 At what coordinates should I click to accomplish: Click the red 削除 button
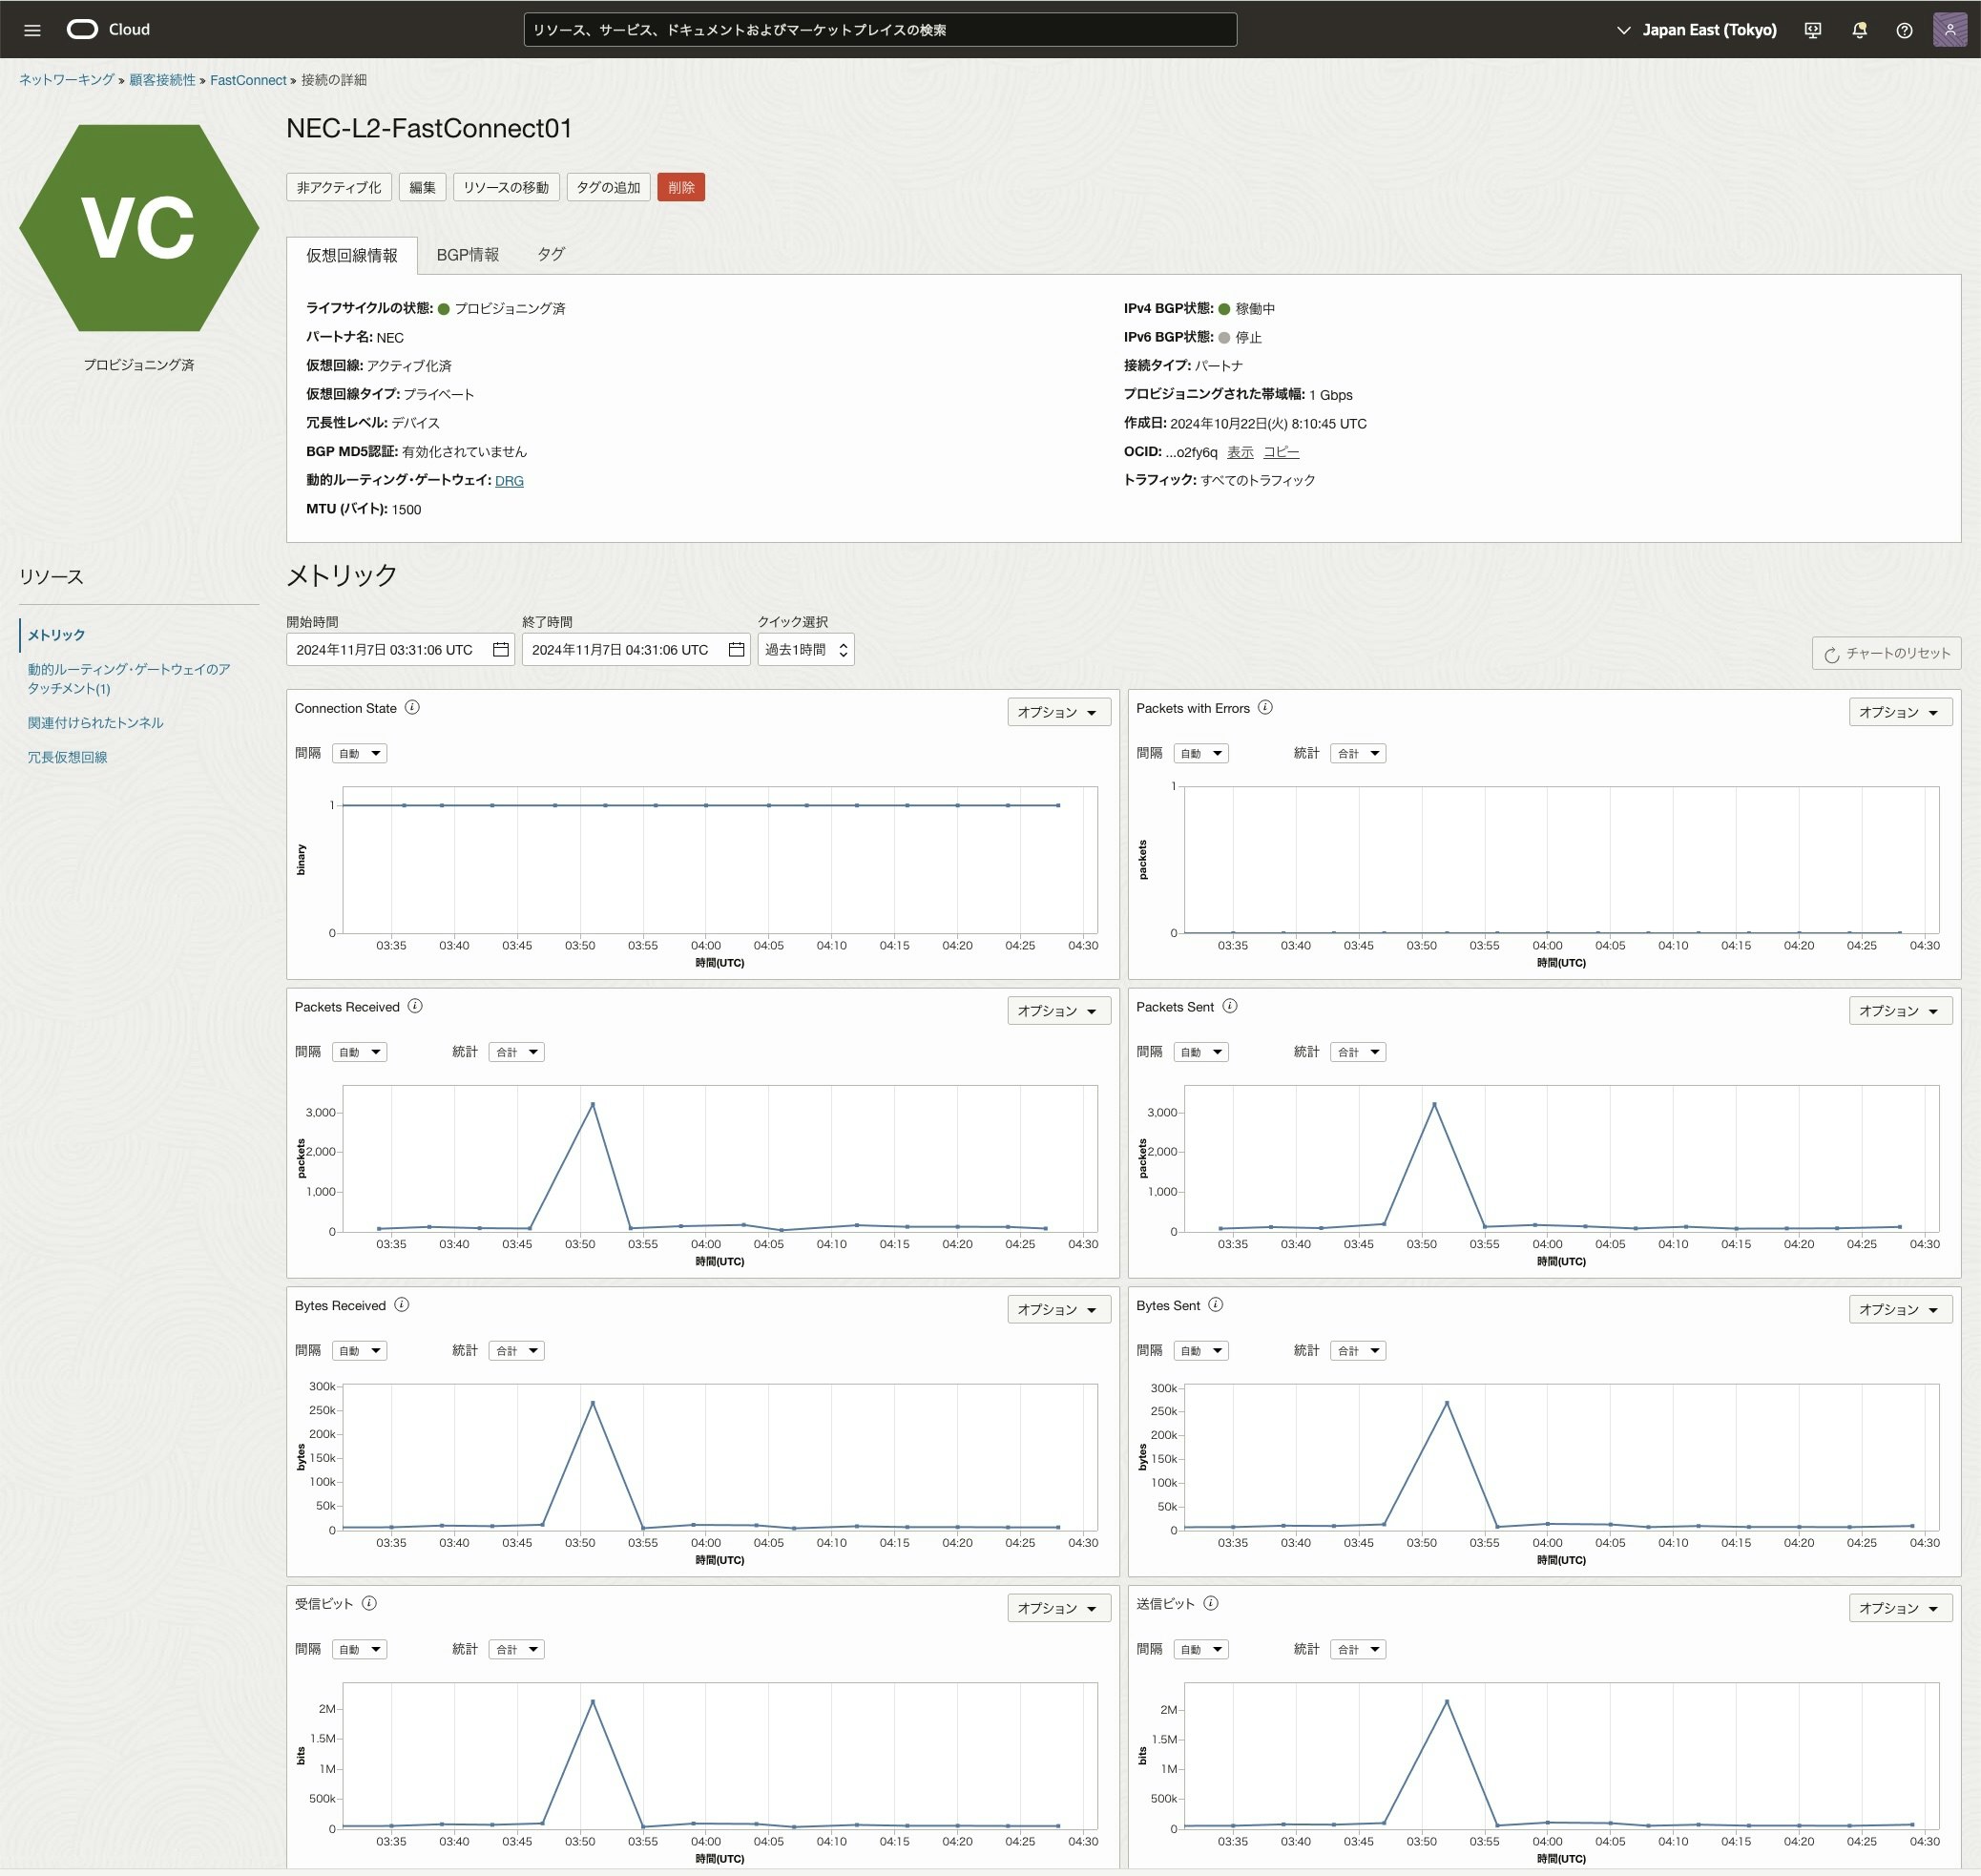pyautogui.click(x=680, y=187)
